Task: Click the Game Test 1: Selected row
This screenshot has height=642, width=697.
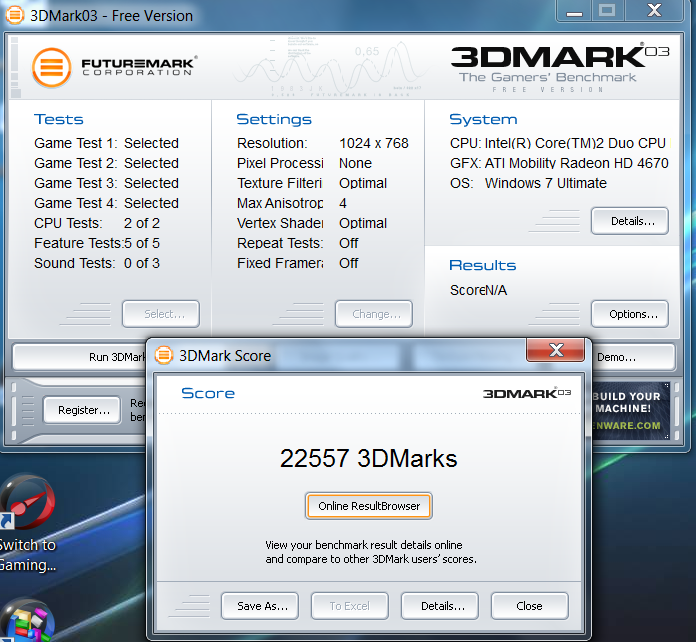Action: 107,143
